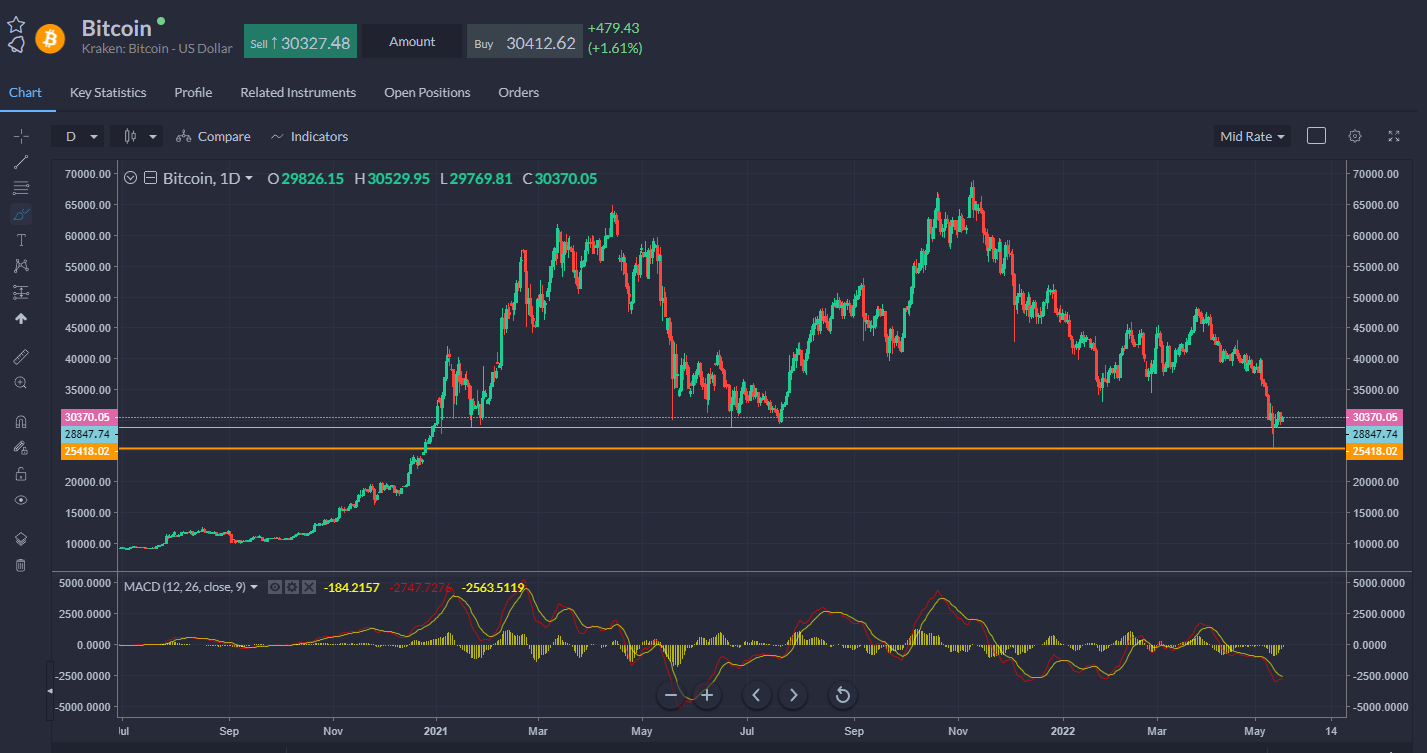Screen dimensions: 1427x753
Task: Click the +479.43 price change value
Action: pos(613,28)
